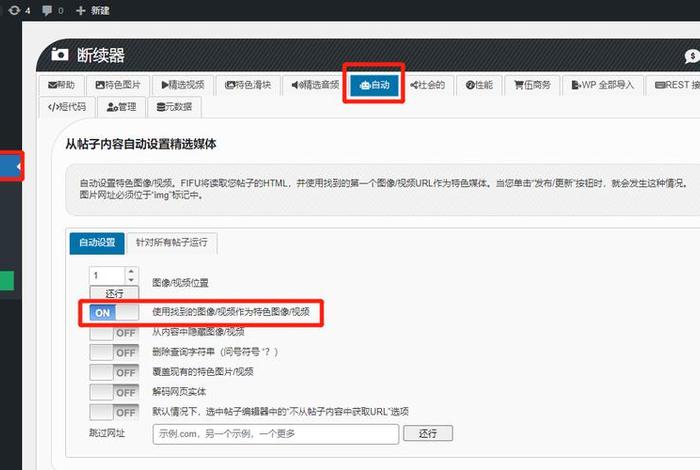This screenshot has height=470, width=700.
Task: Open the REST tab
Action: coord(675,85)
